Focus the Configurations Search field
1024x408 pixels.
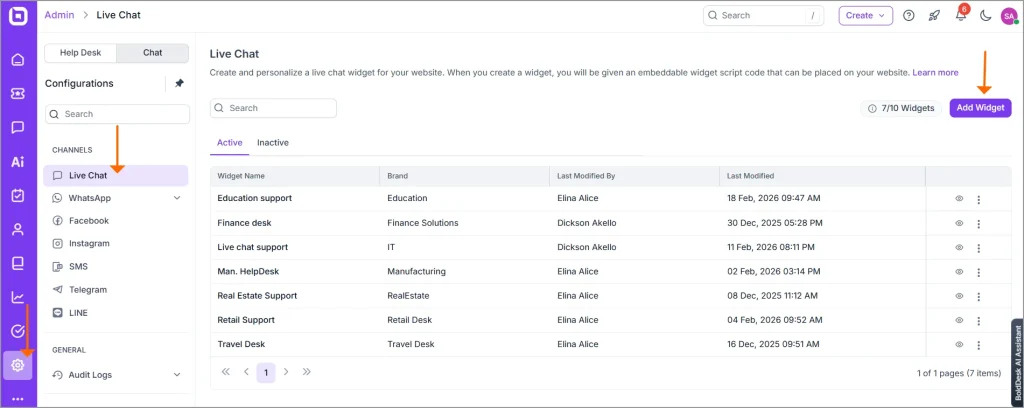(118, 114)
